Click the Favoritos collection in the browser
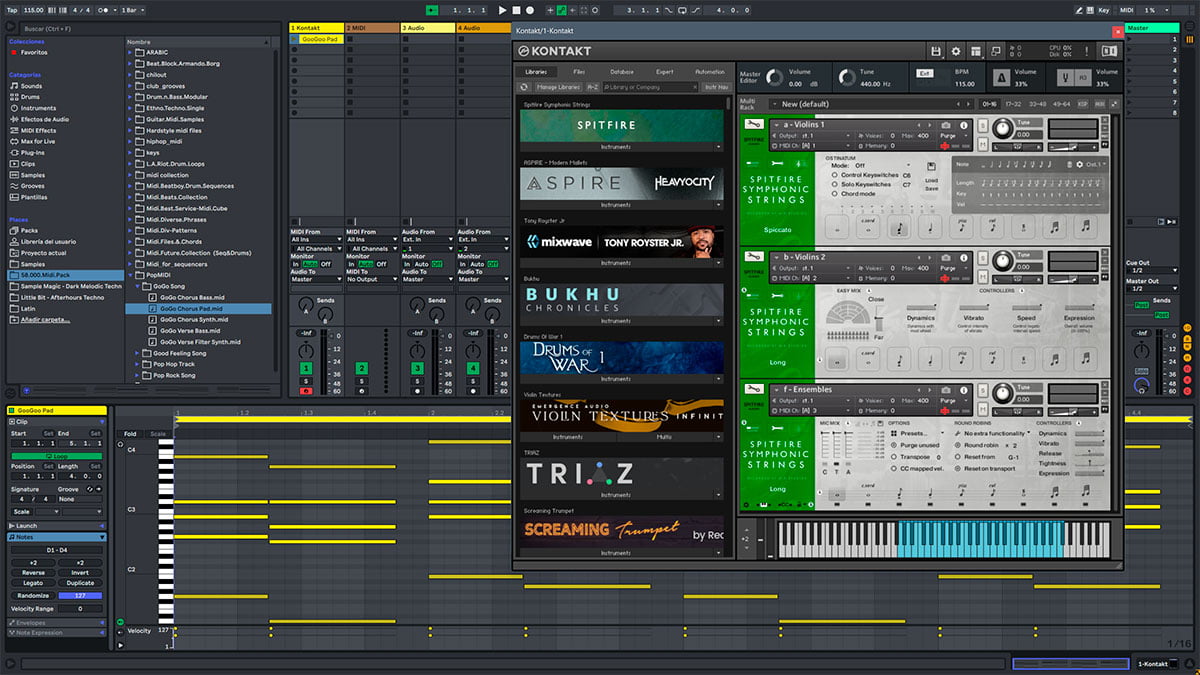 32,51
